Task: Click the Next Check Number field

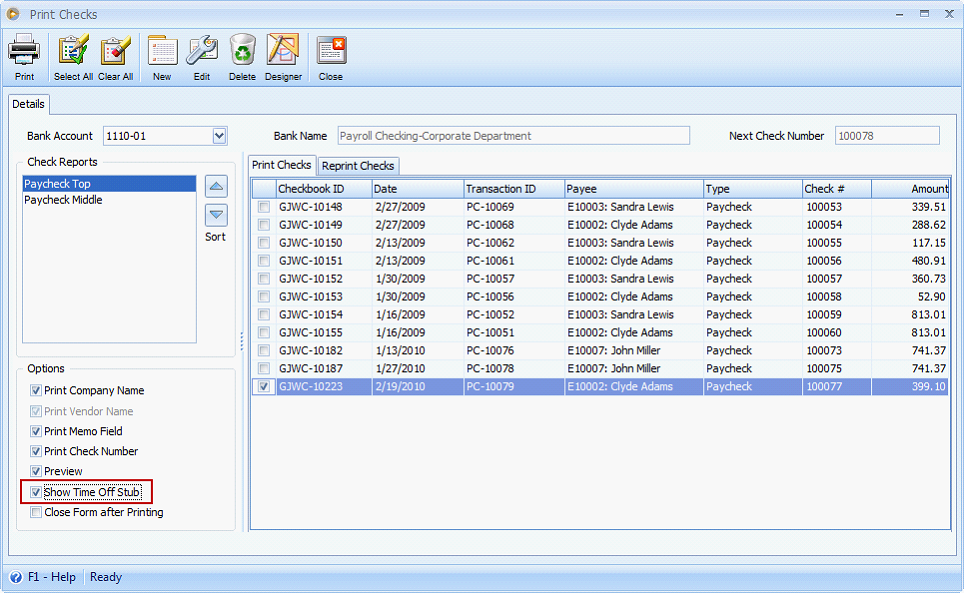Action: click(886, 136)
